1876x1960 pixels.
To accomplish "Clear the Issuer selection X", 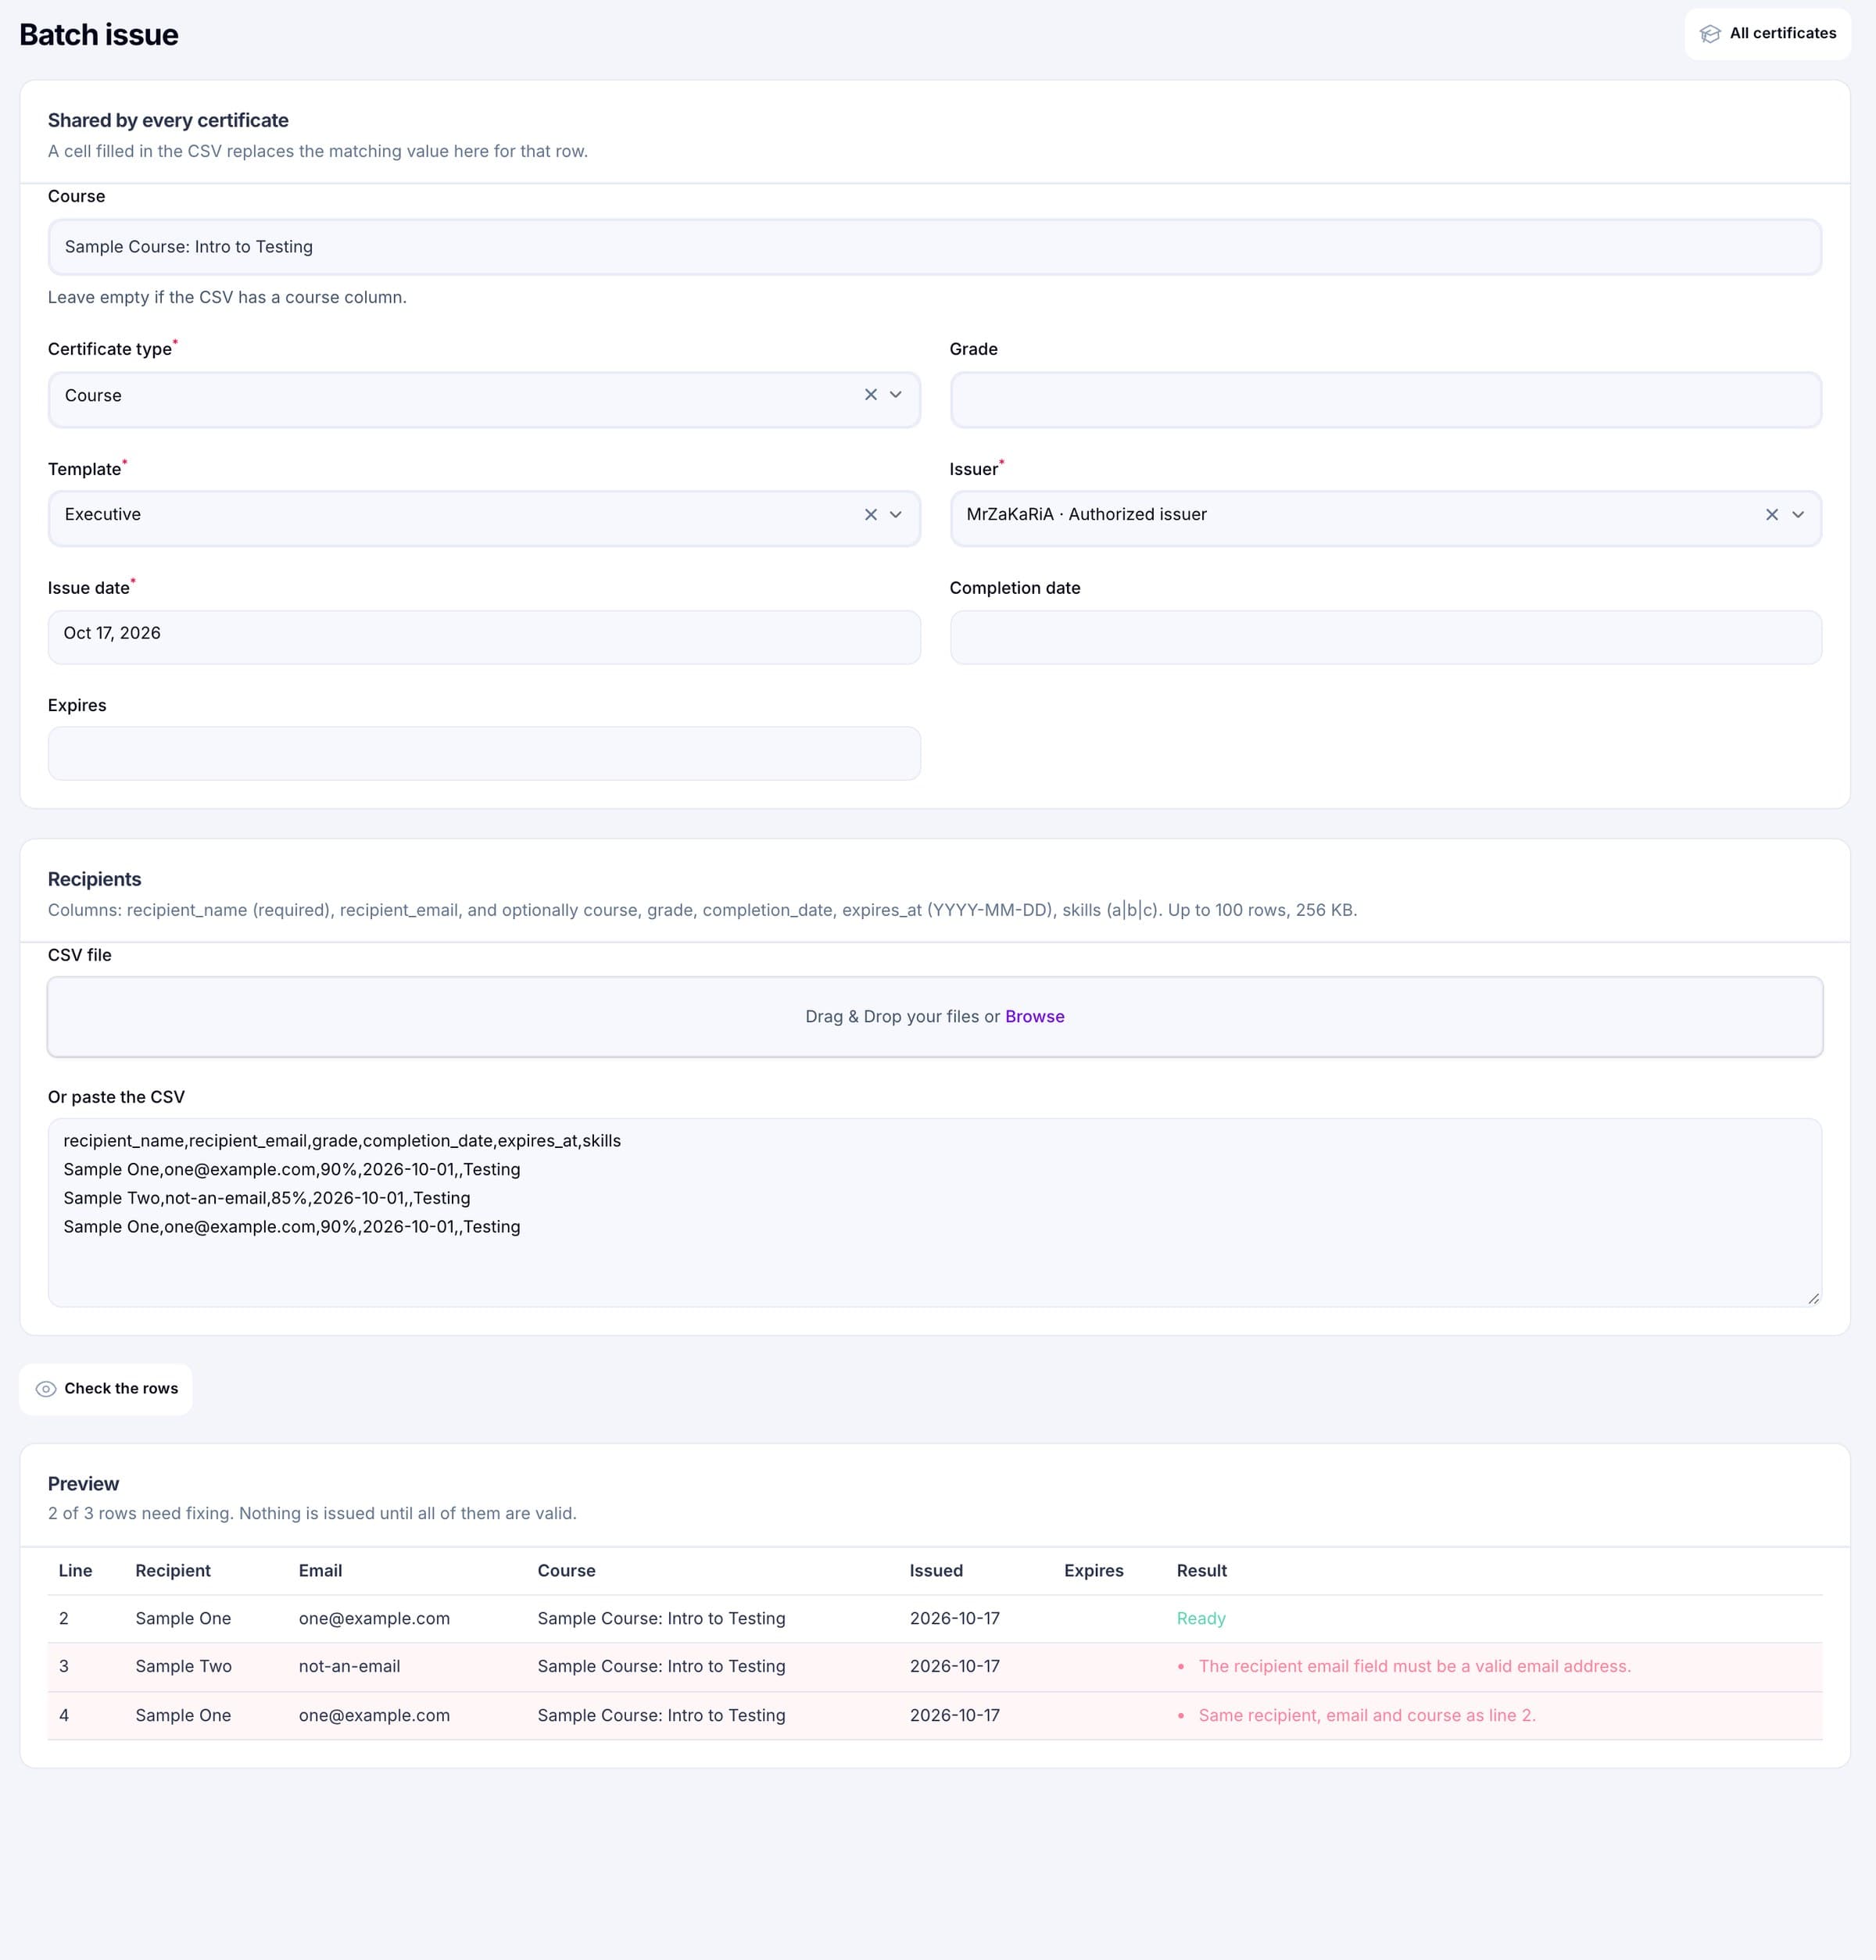I will (1772, 514).
